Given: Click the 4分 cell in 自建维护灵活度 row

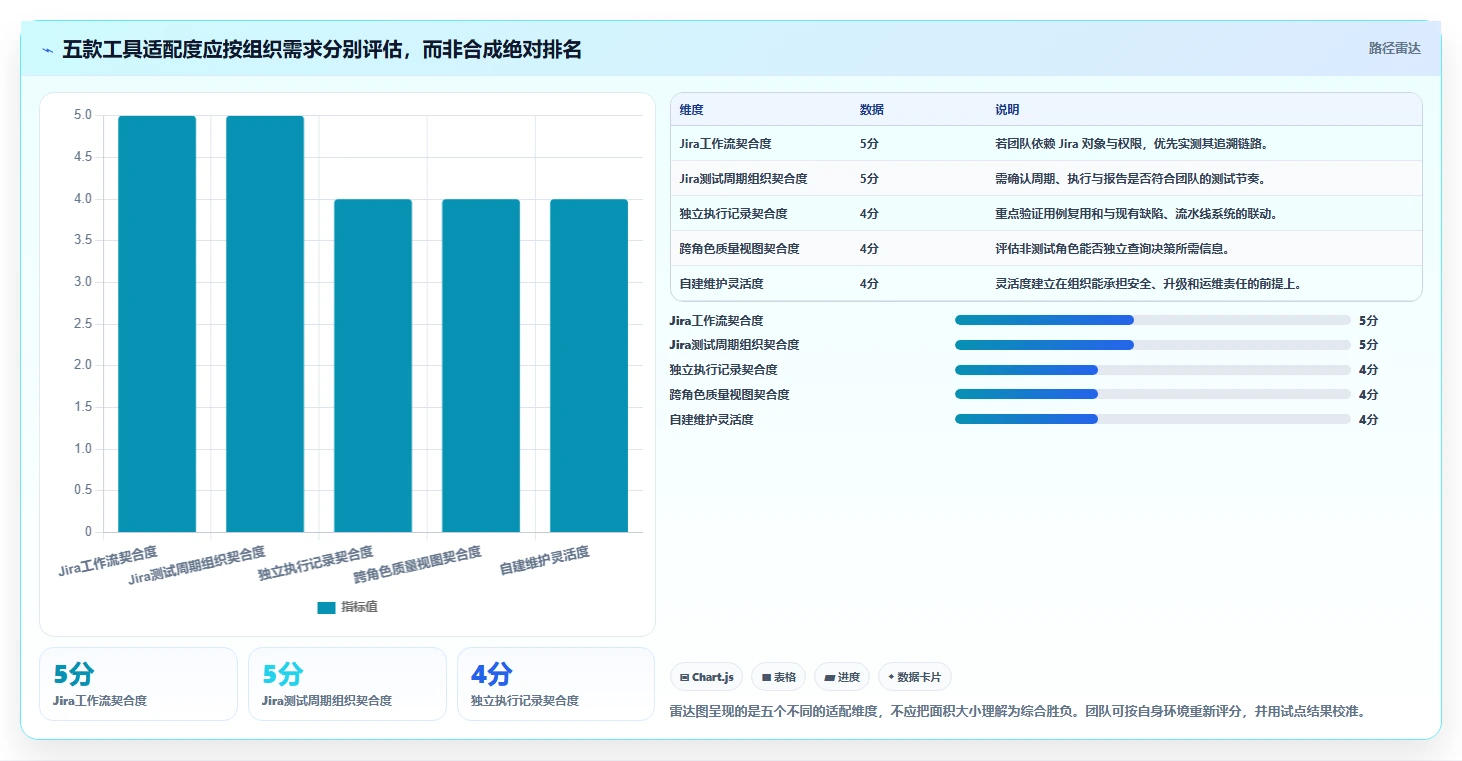Looking at the screenshot, I should coord(869,284).
